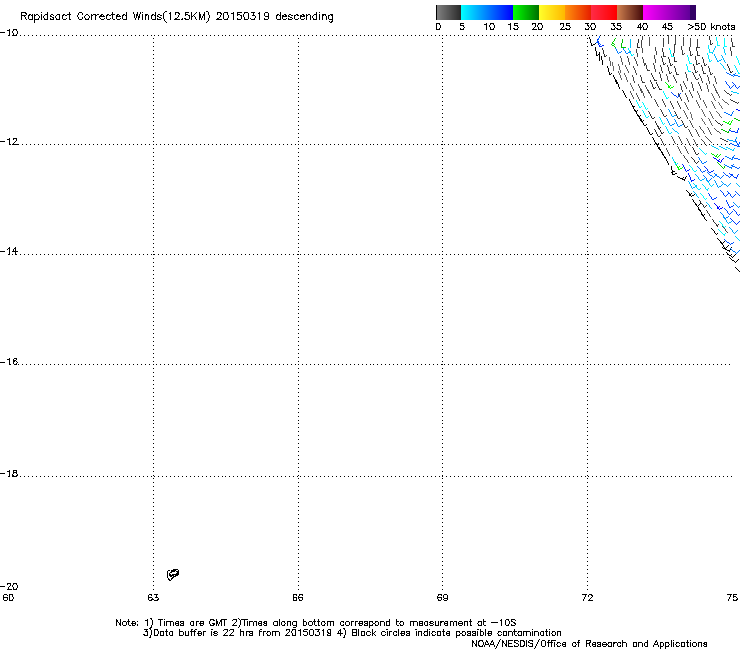Viewport: 740px width, 650px height.
Task: Click the date '20150319' in the title
Action: pos(243,16)
